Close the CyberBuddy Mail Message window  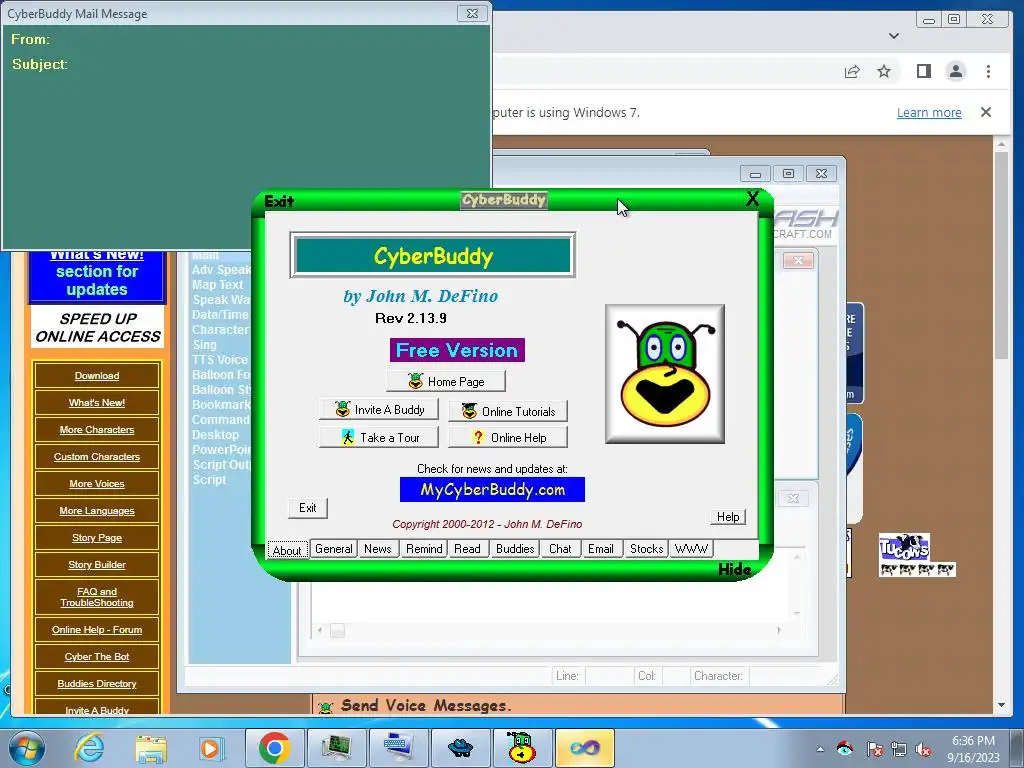point(472,13)
